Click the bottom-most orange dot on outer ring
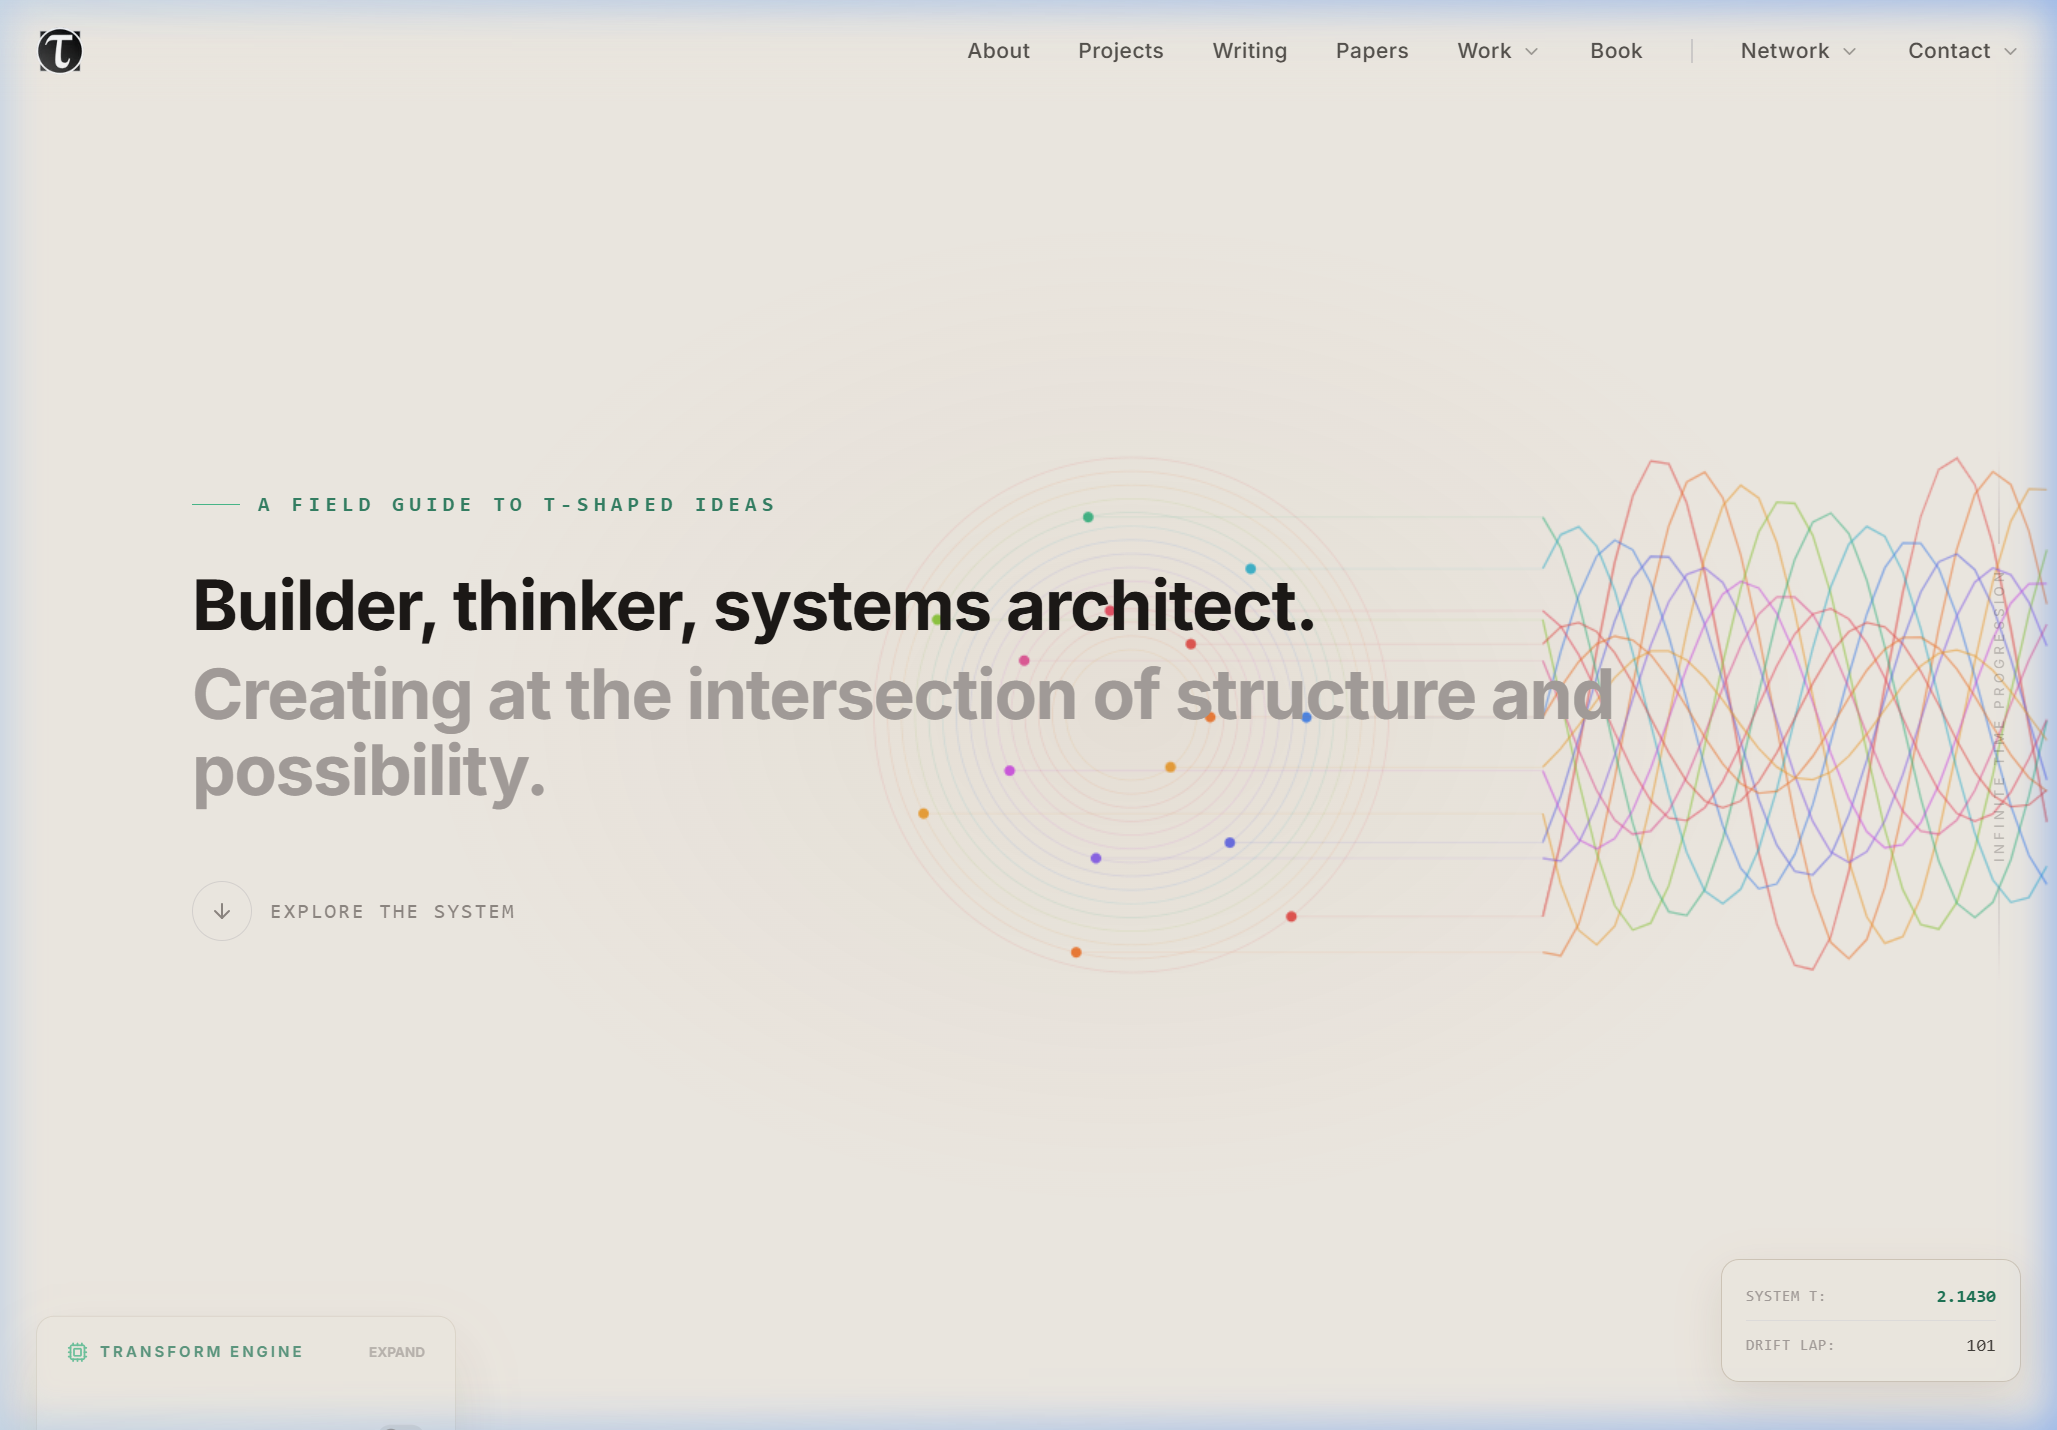2057x1430 pixels. point(1076,952)
